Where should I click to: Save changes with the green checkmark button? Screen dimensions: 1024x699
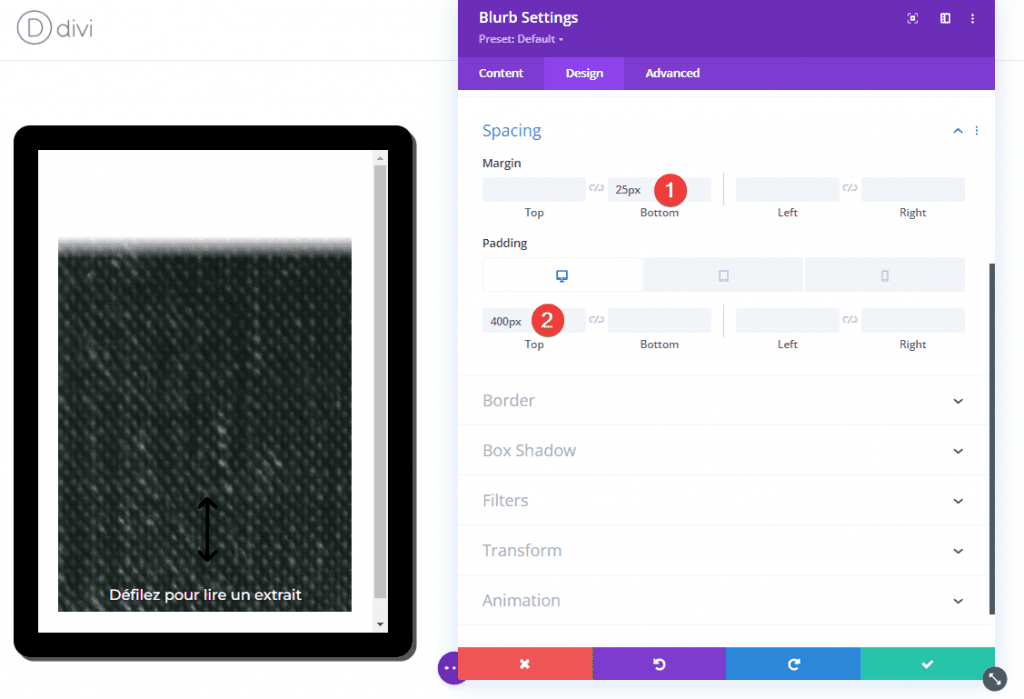click(x=927, y=664)
